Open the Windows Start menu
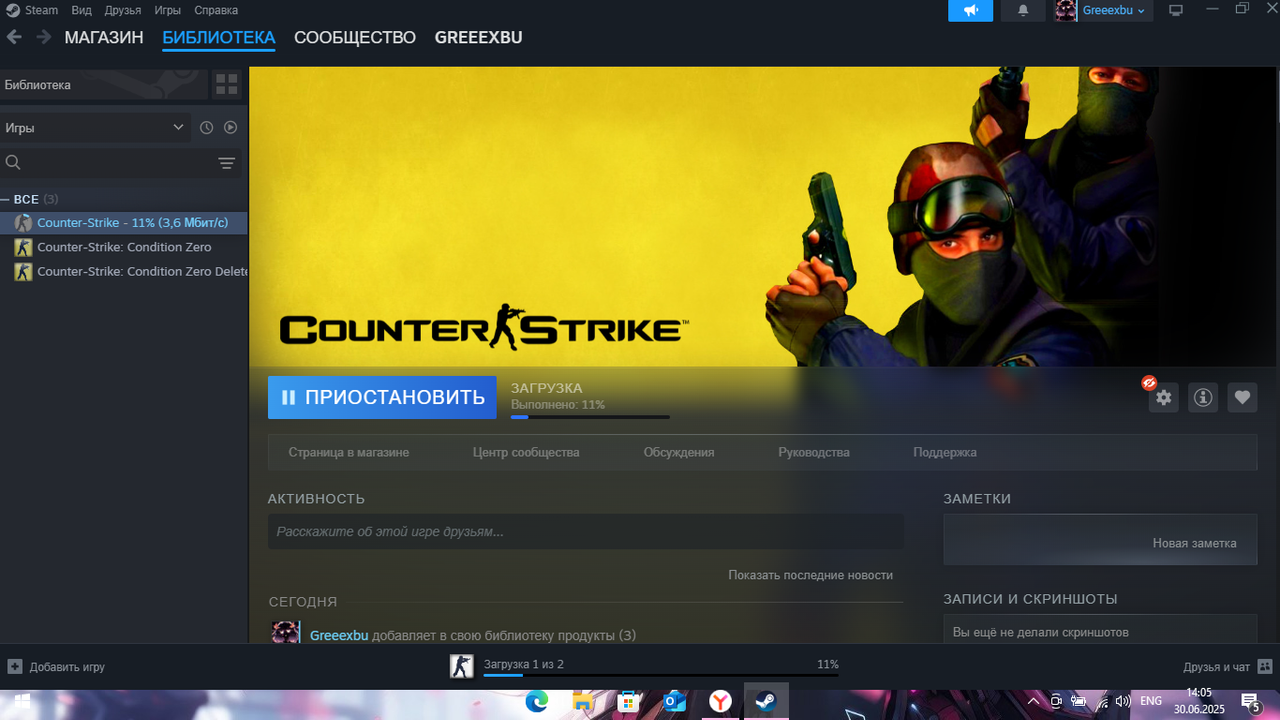This screenshot has height=720, width=1280. (21, 702)
